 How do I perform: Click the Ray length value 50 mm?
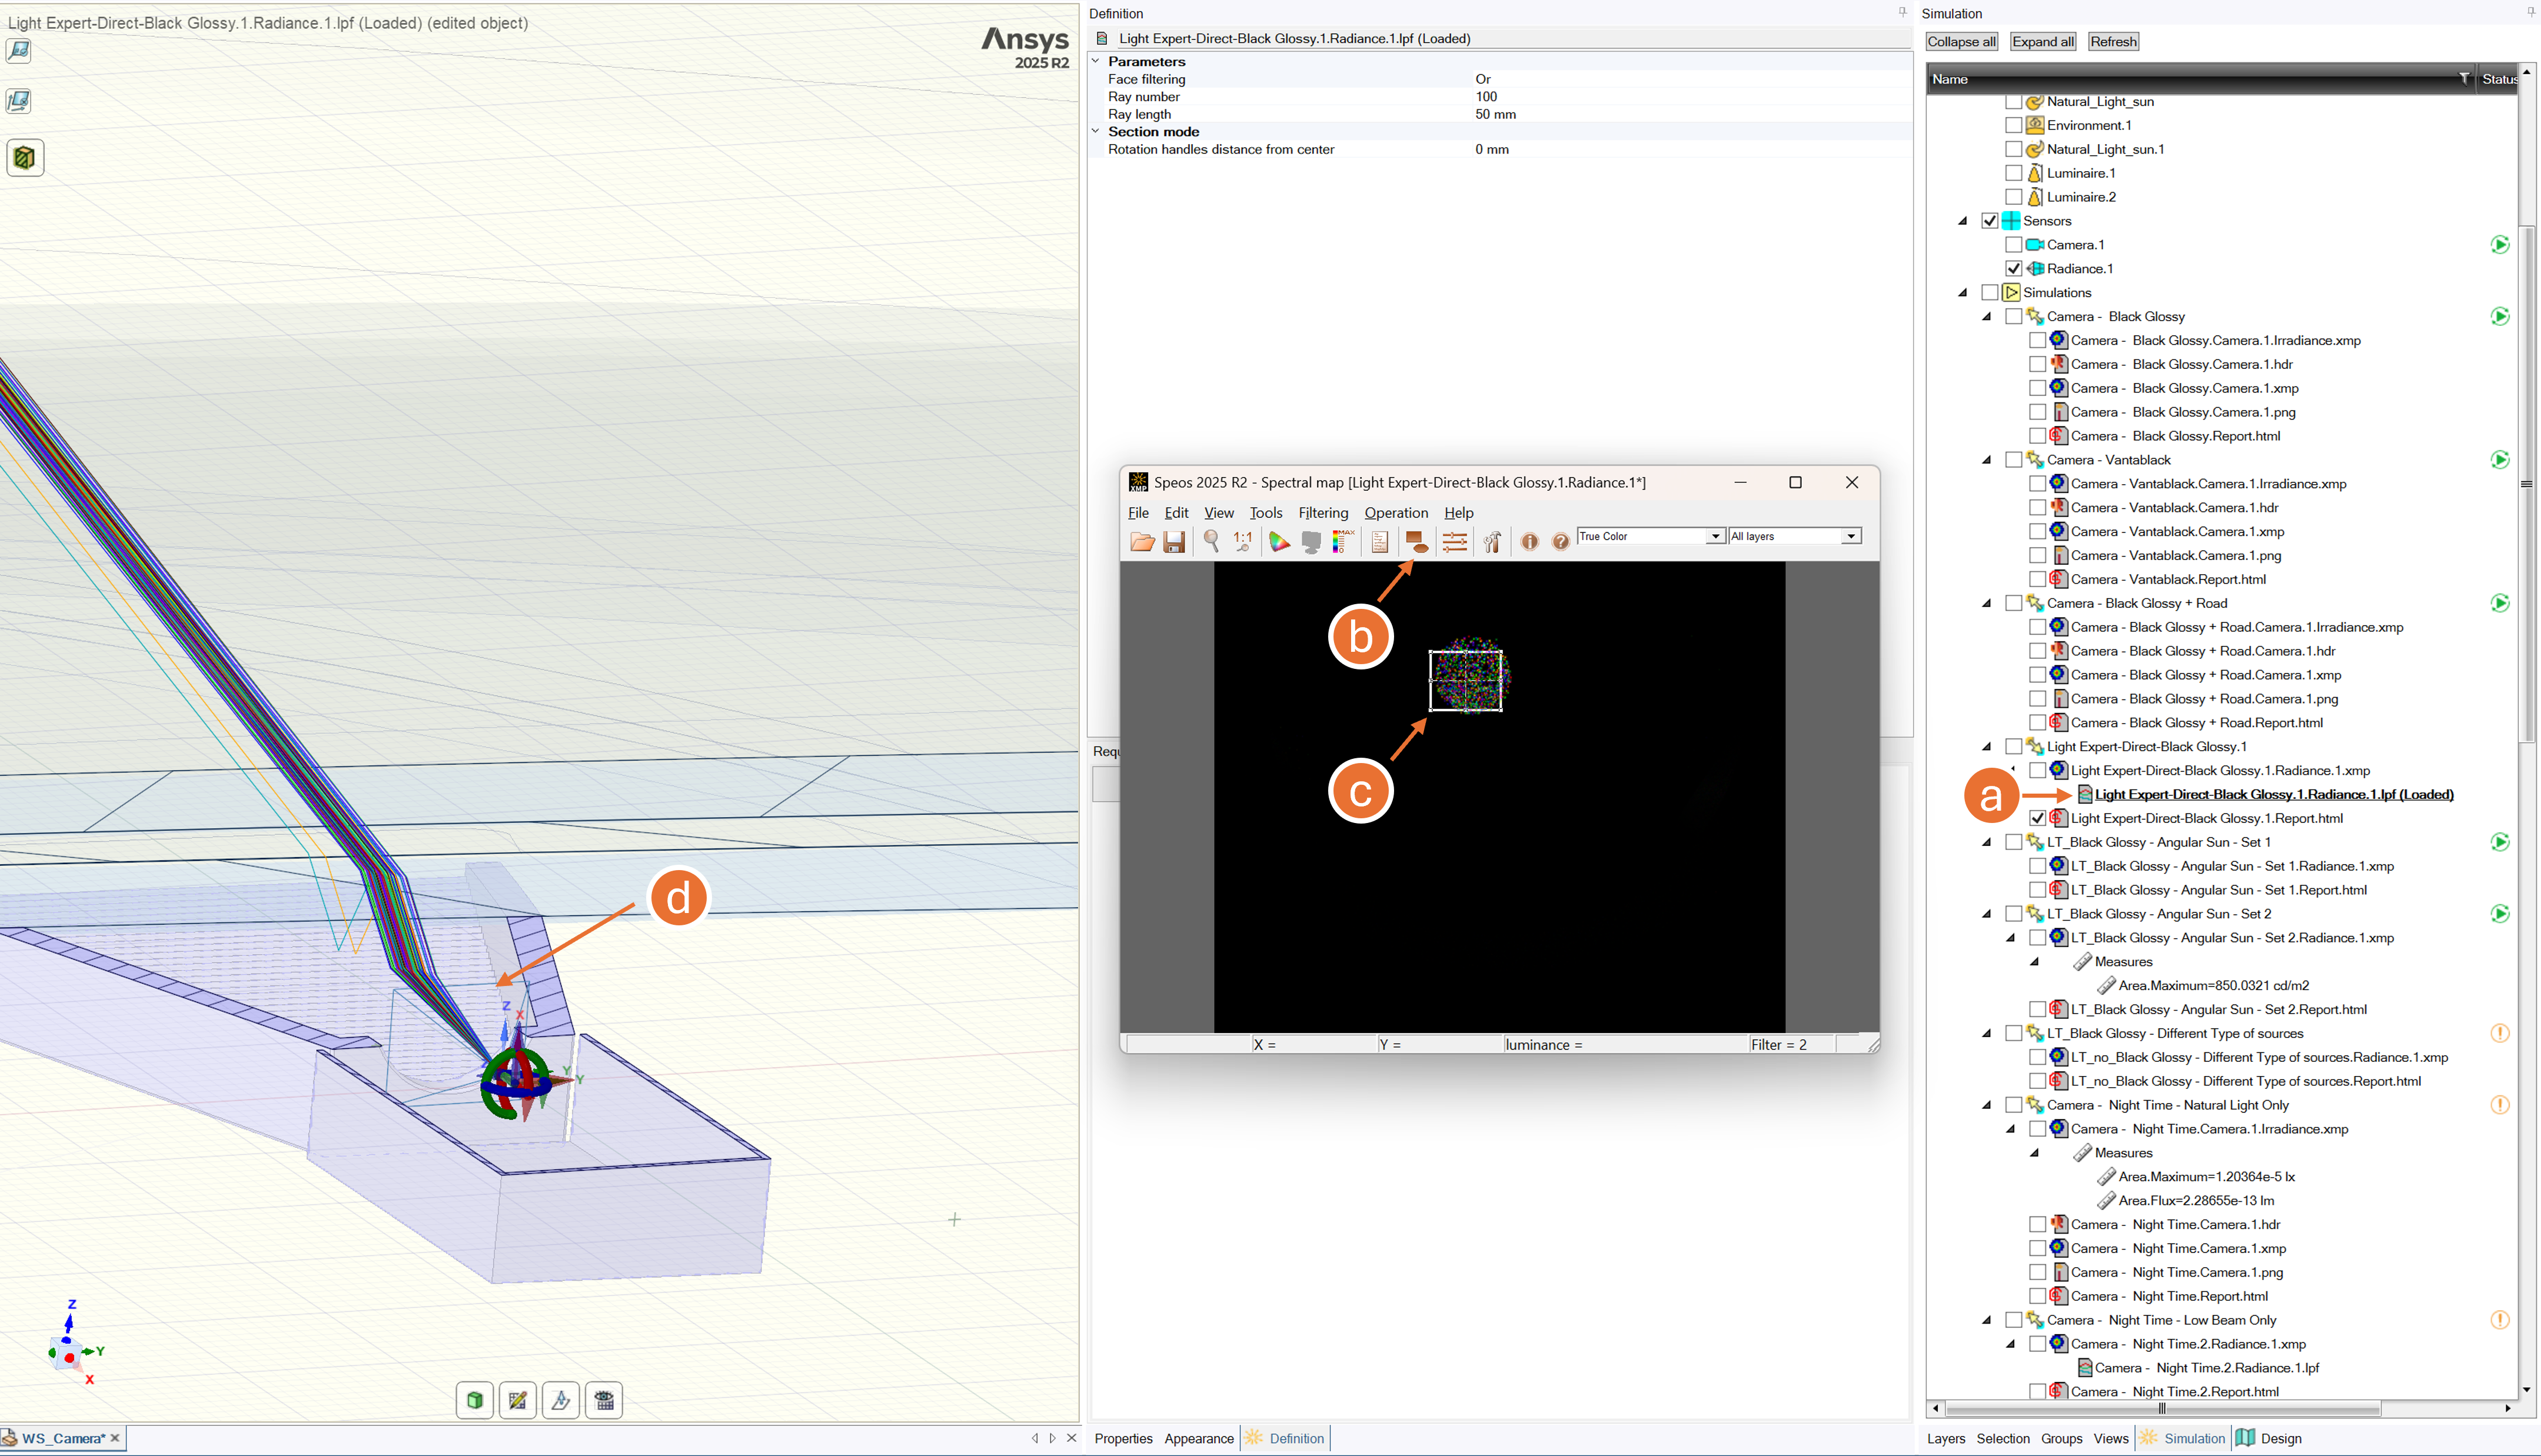pos(1495,114)
